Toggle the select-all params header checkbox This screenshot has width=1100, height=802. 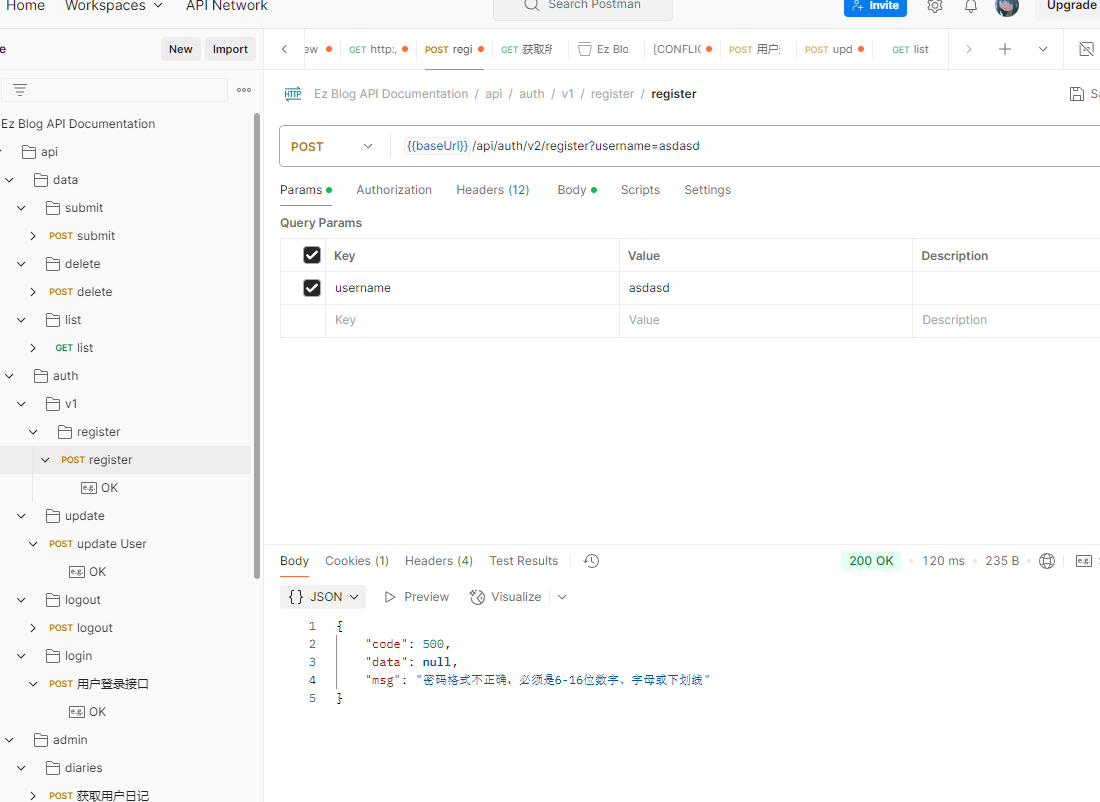[312, 256]
